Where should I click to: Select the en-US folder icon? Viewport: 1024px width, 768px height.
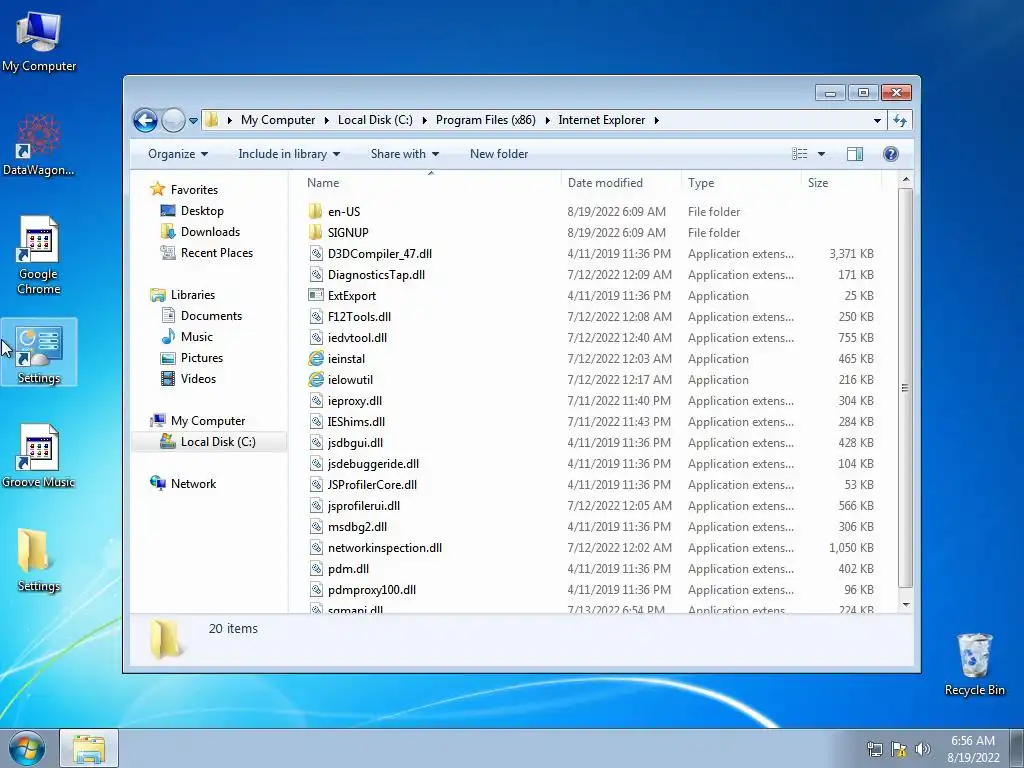(315, 212)
